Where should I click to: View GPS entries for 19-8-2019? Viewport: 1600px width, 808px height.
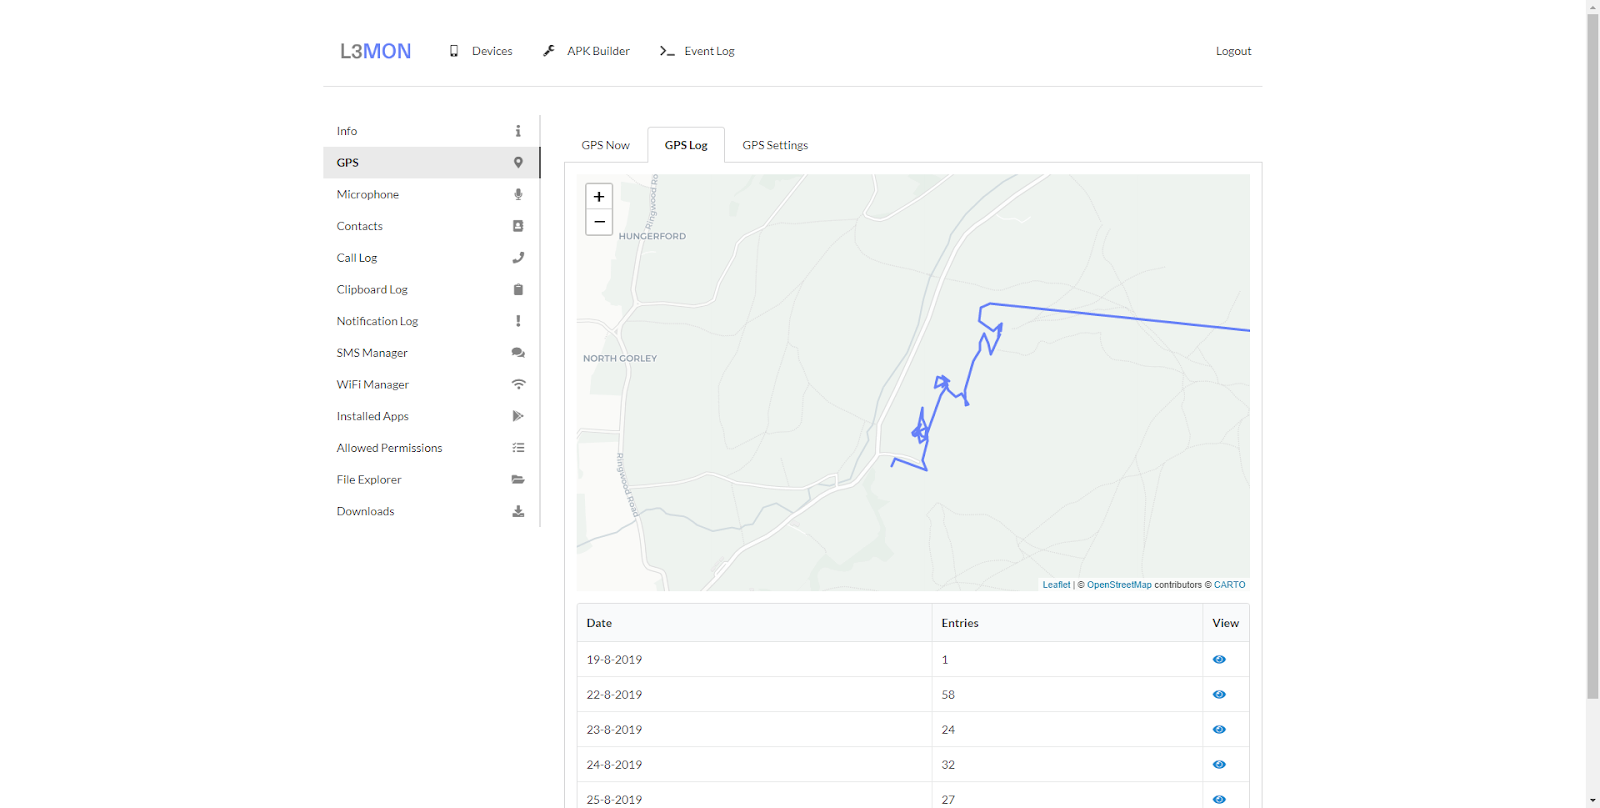(1219, 660)
